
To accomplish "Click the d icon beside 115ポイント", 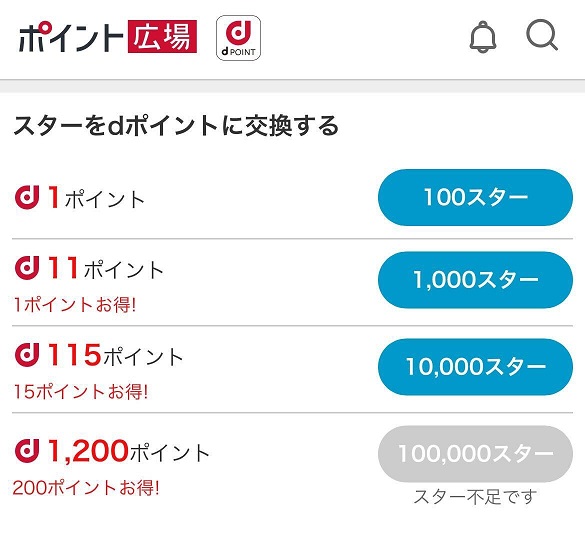I will pos(27,354).
